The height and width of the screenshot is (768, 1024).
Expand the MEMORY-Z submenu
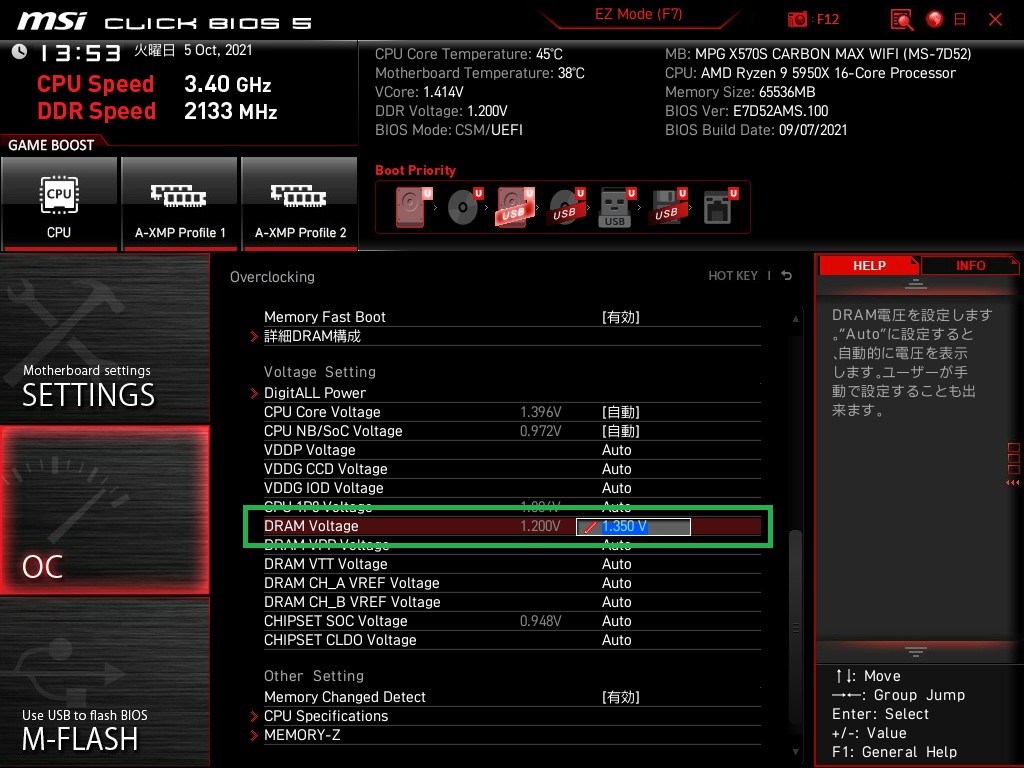[302, 735]
